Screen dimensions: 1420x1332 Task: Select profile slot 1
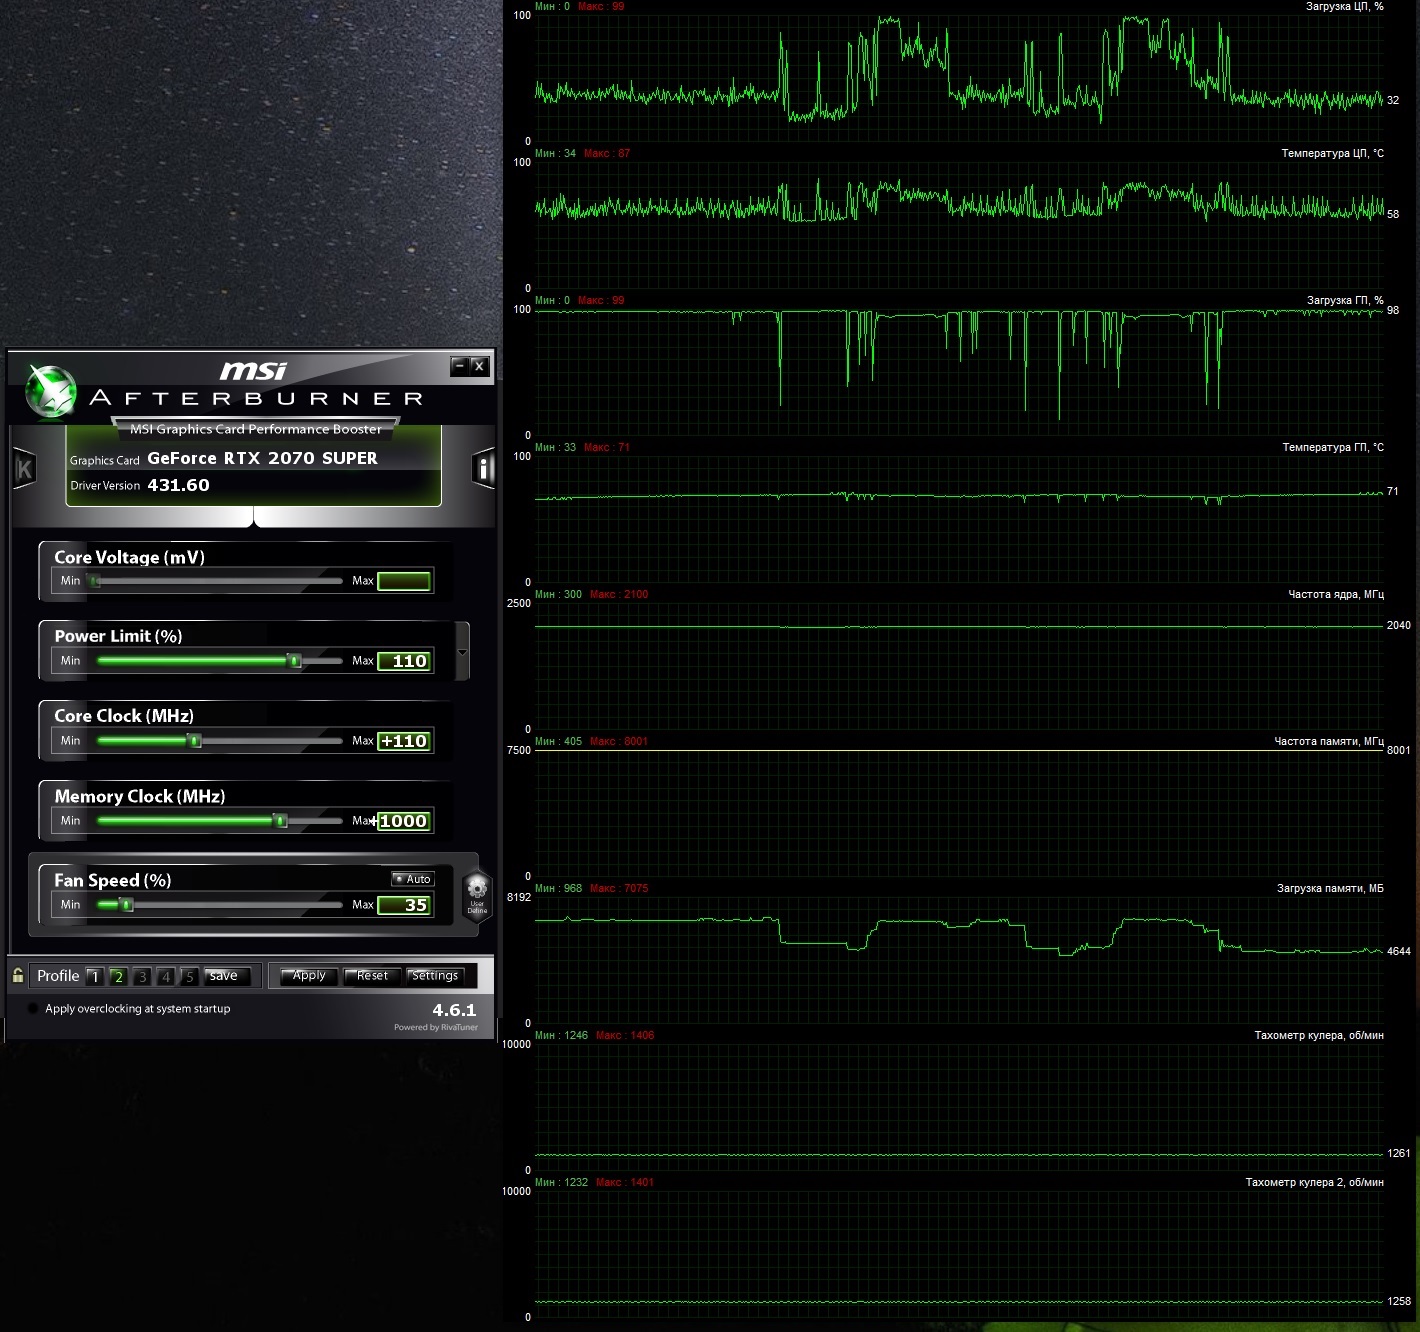95,976
